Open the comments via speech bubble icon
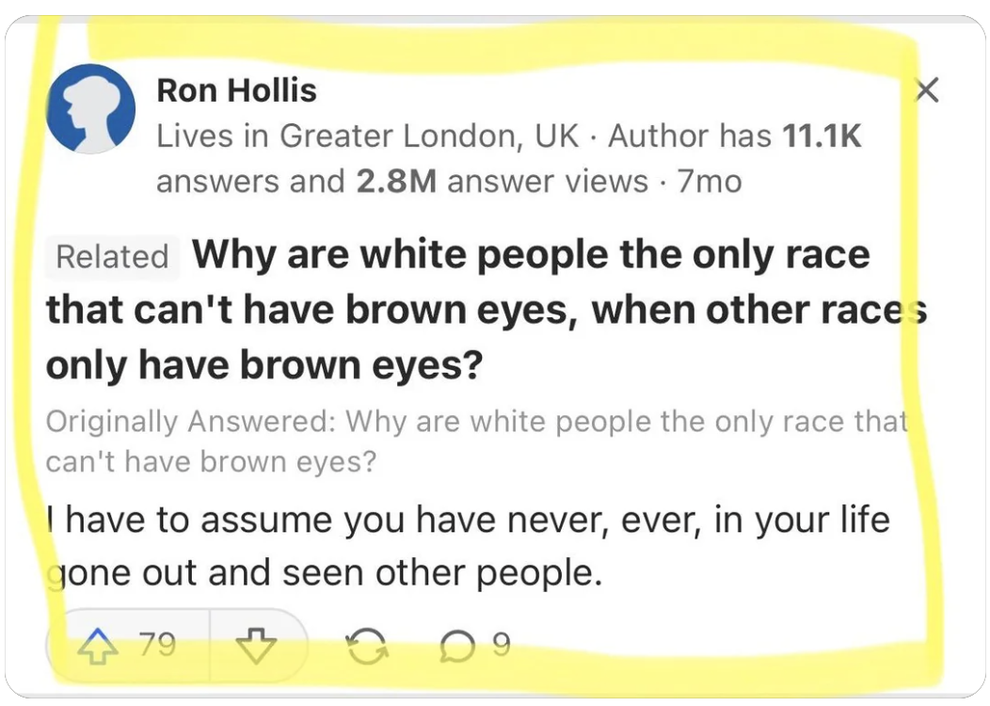The height and width of the screenshot is (706, 990). pos(457,646)
